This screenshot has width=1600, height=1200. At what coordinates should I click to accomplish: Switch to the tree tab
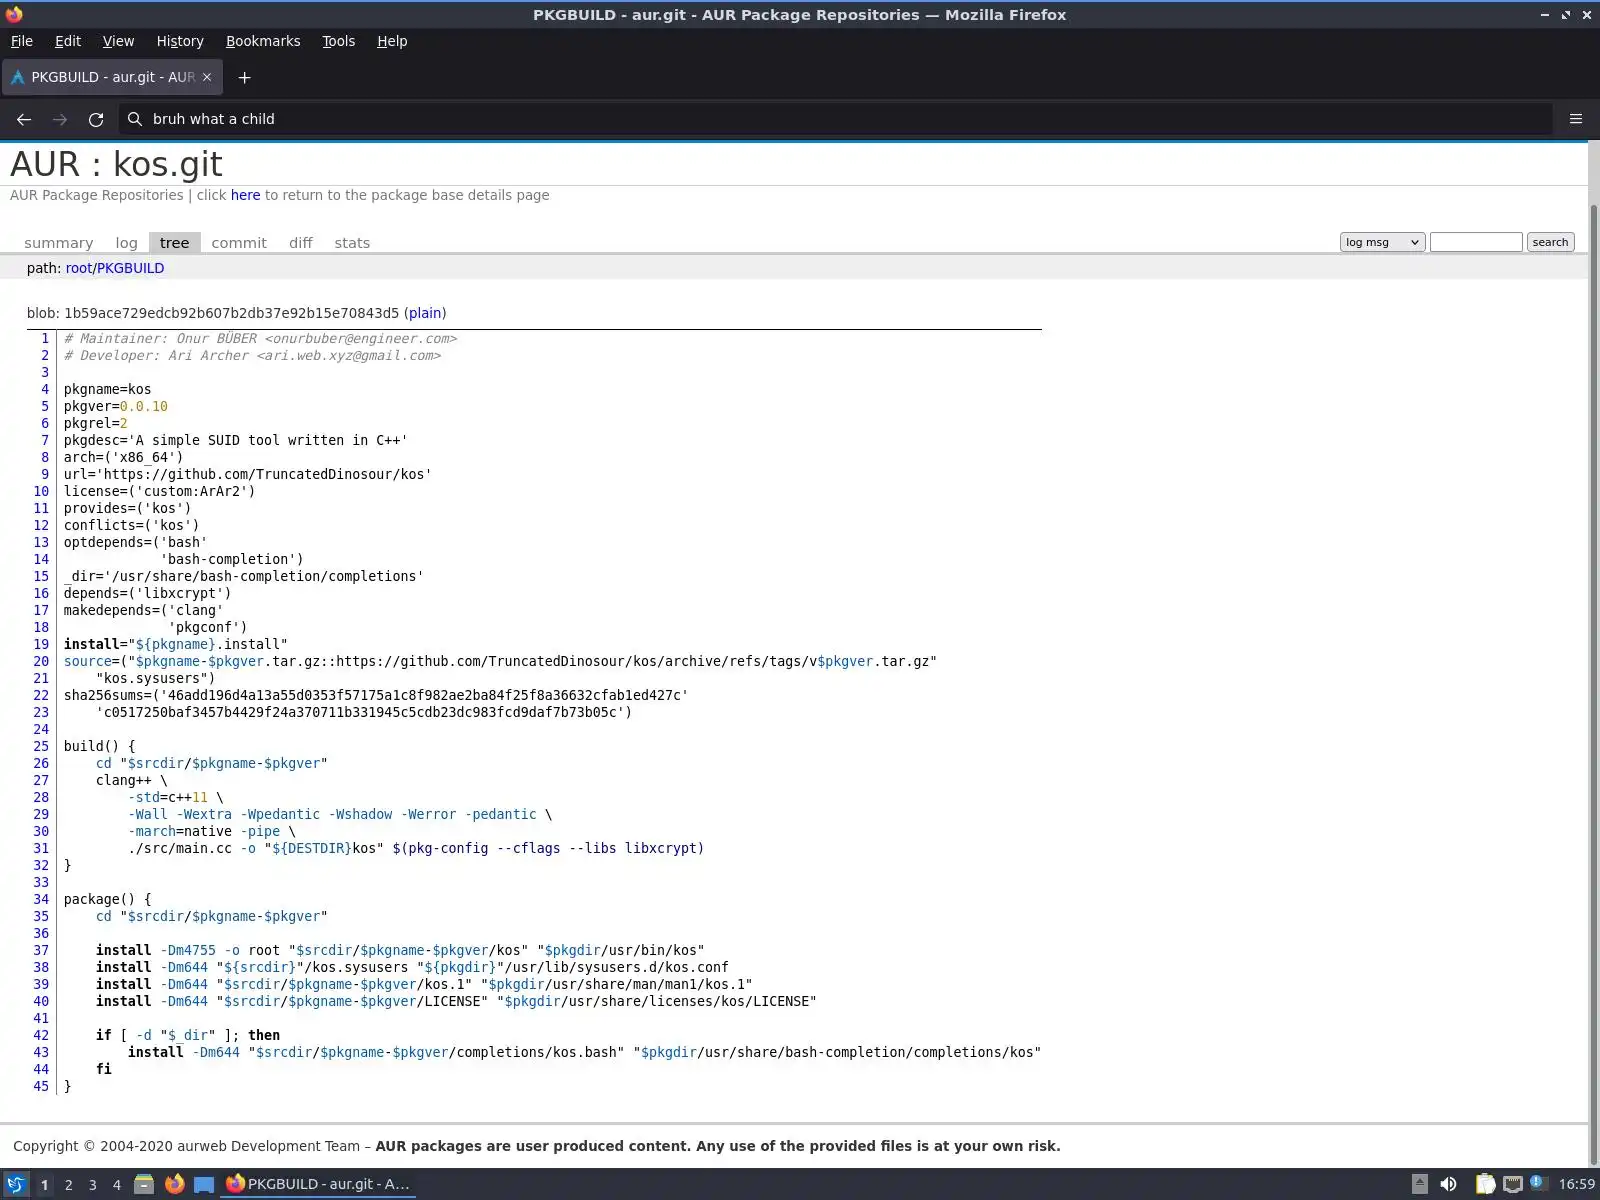tap(174, 243)
